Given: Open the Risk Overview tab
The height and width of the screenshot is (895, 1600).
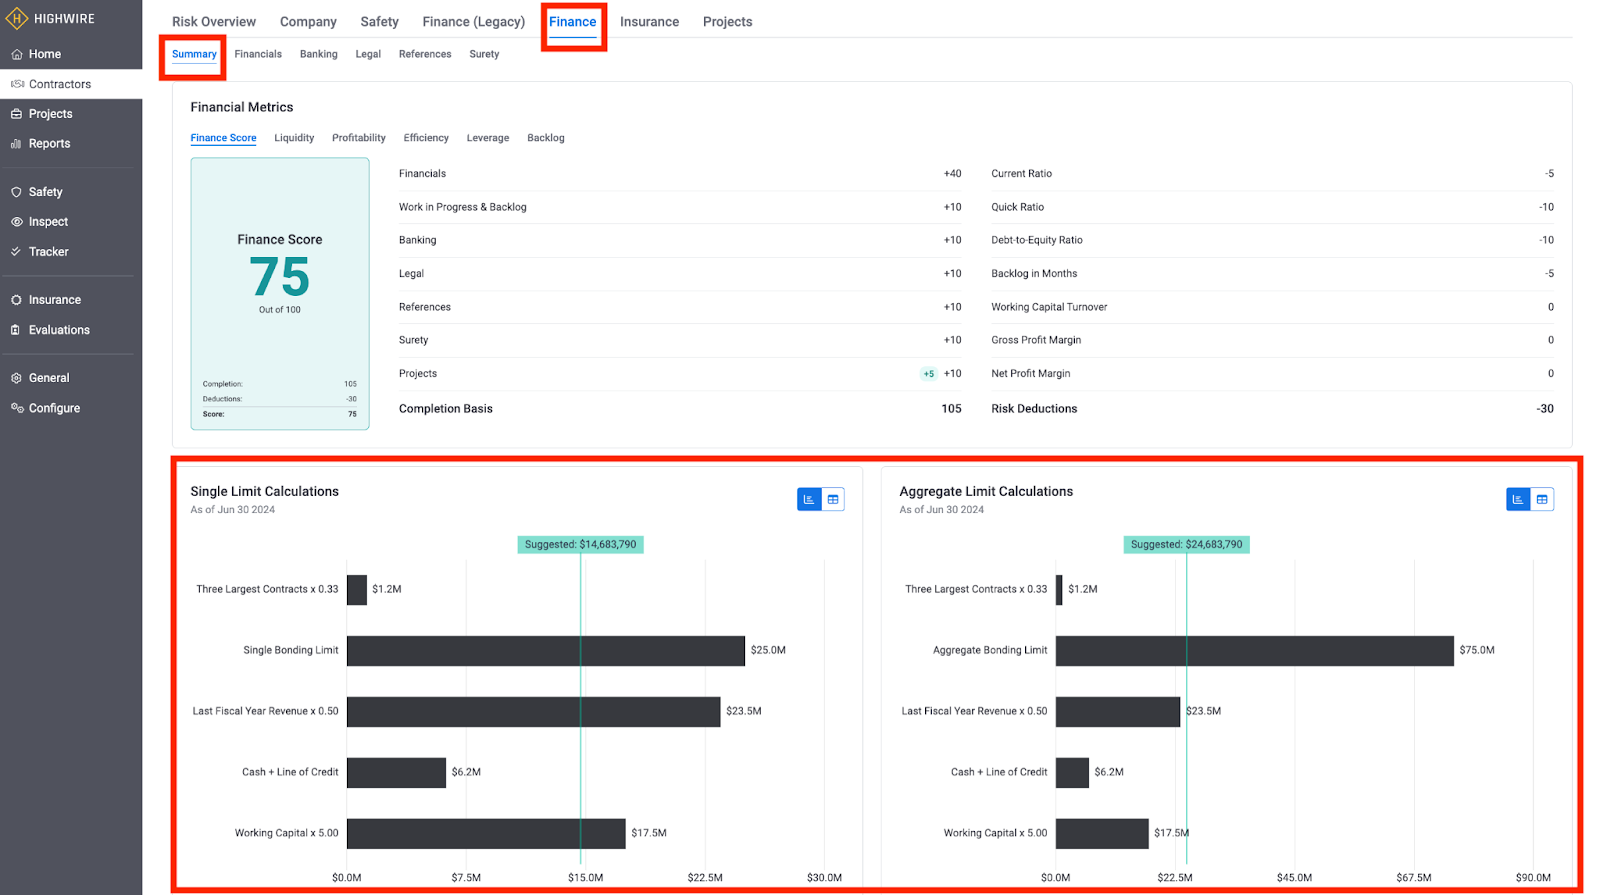Looking at the screenshot, I should 213,22.
